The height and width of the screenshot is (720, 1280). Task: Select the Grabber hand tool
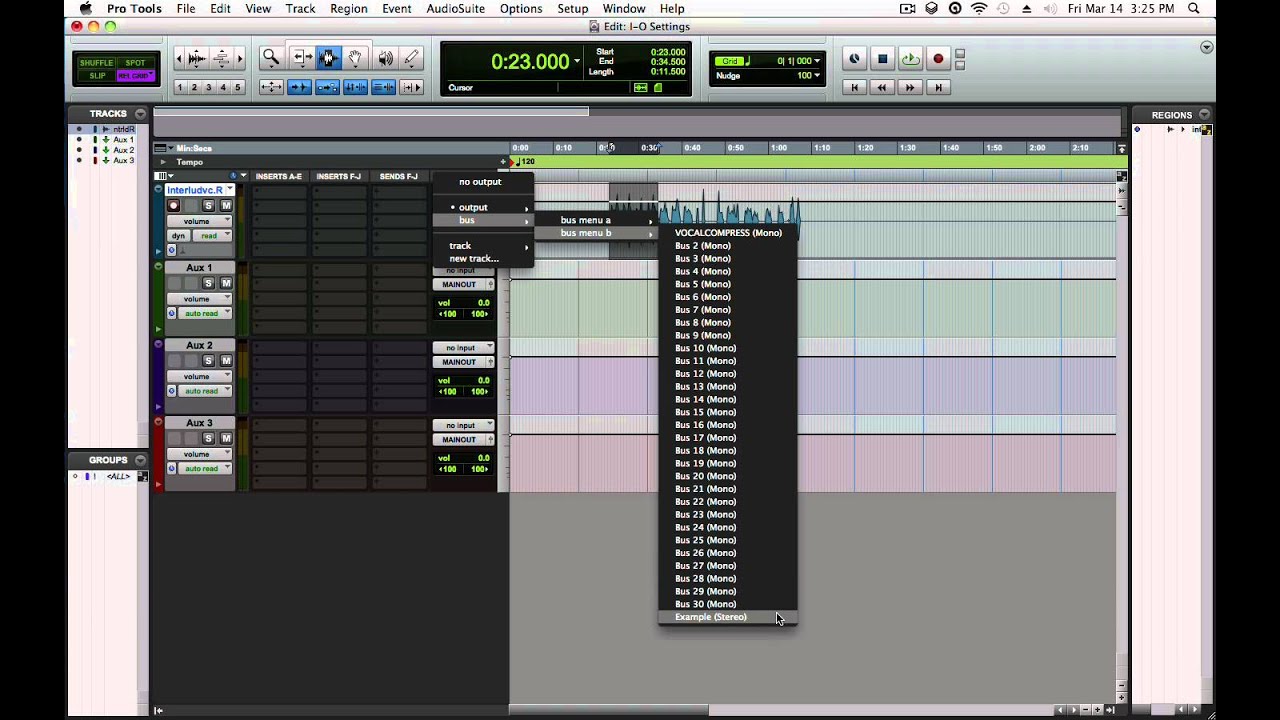pos(355,59)
